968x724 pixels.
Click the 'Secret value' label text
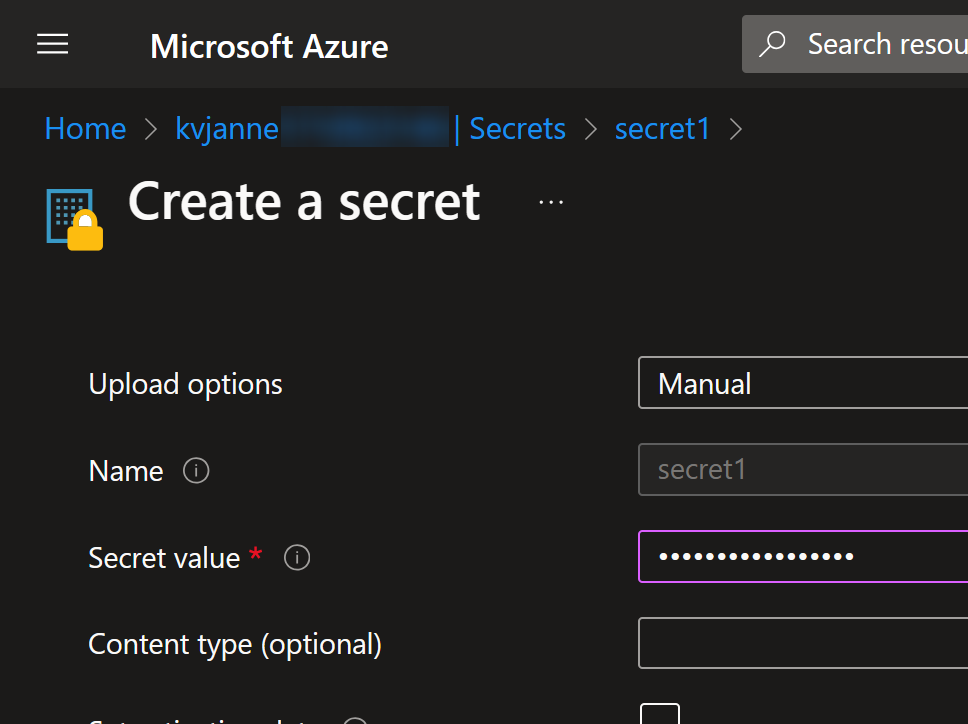164,558
